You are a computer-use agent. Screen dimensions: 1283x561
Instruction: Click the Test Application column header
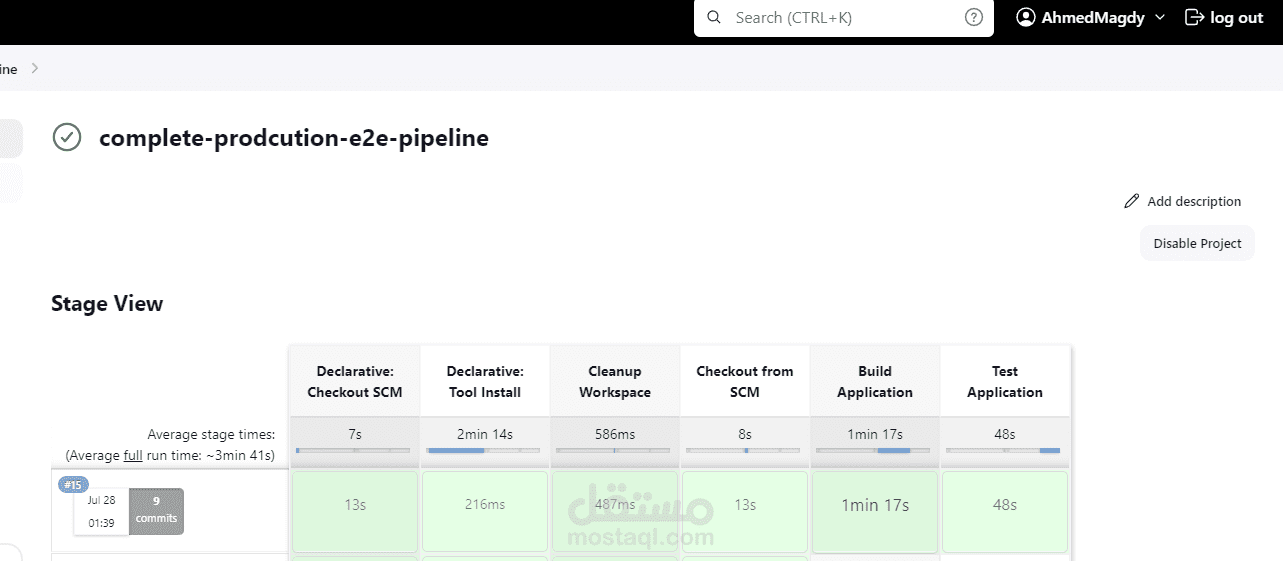(x=1005, y=382)
